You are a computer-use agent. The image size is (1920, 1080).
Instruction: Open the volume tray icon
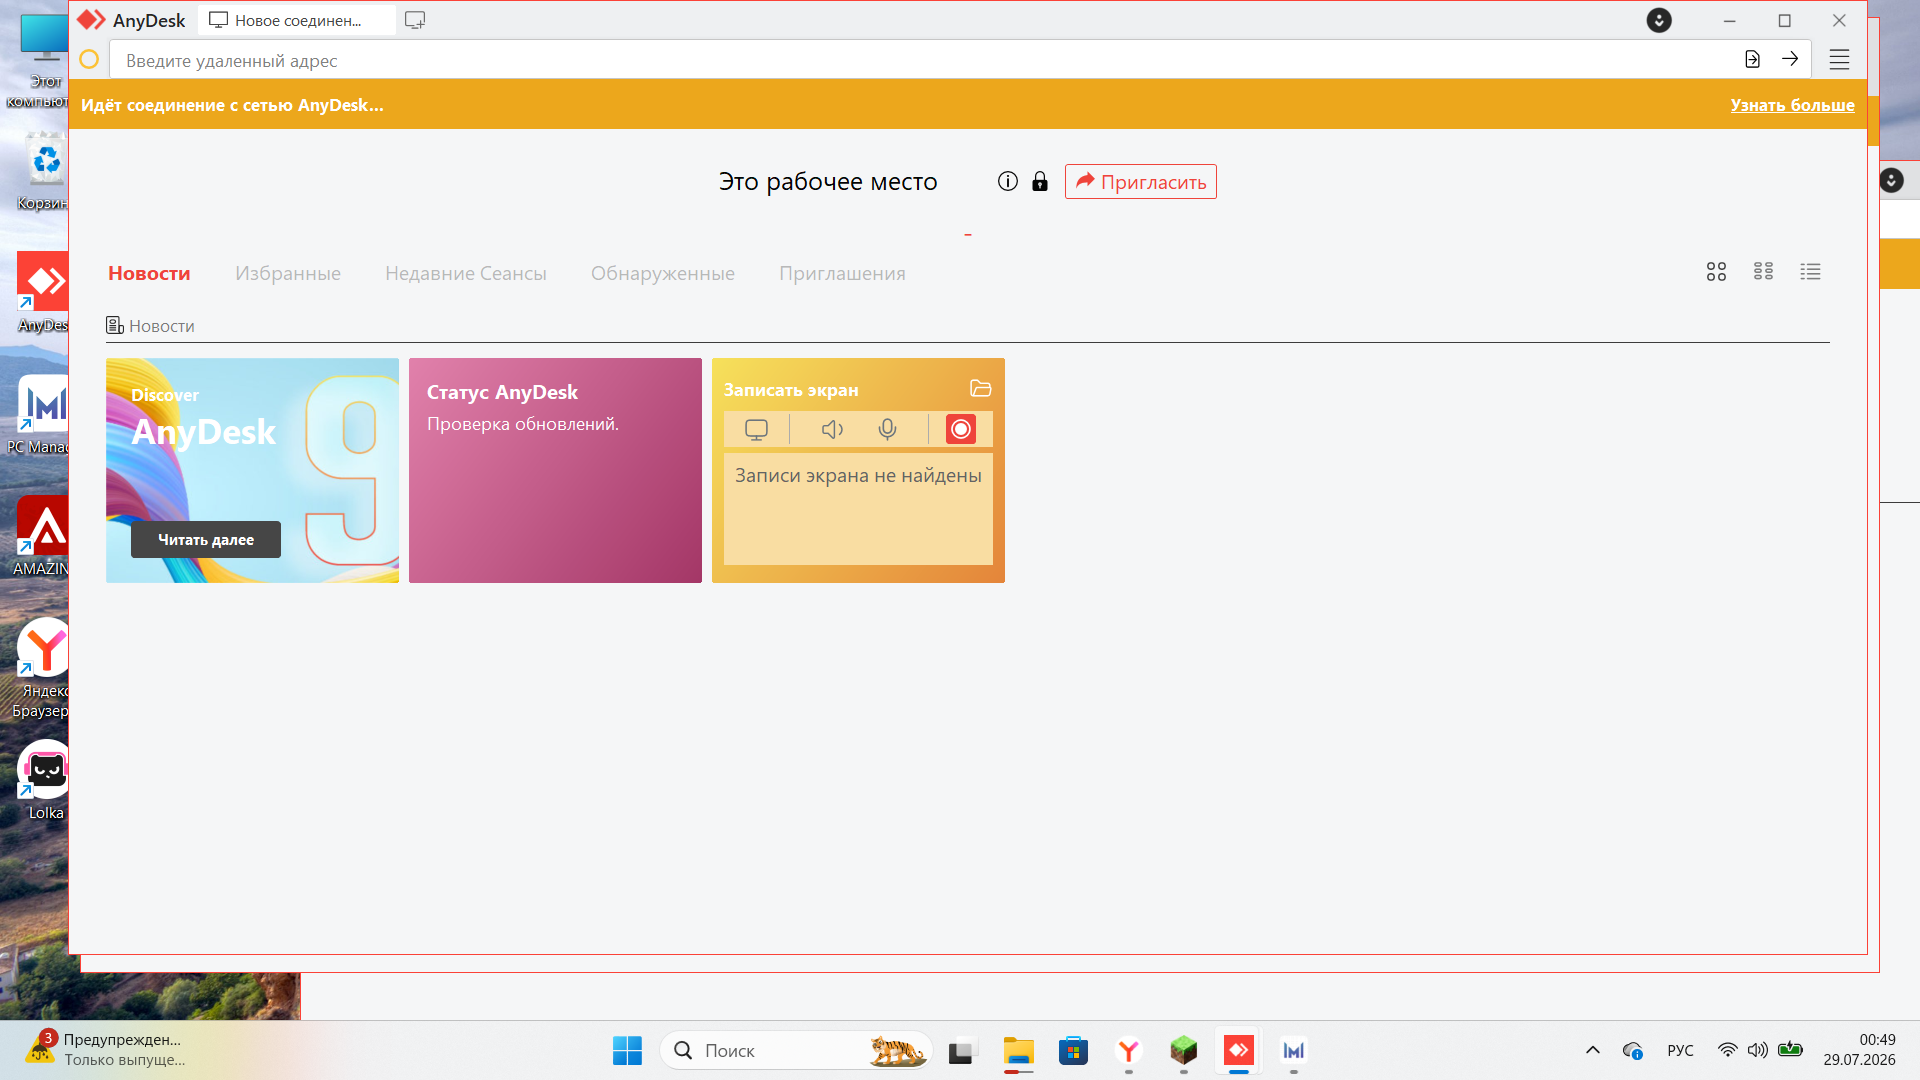pyautogui.click(x=1757, y=1050)
